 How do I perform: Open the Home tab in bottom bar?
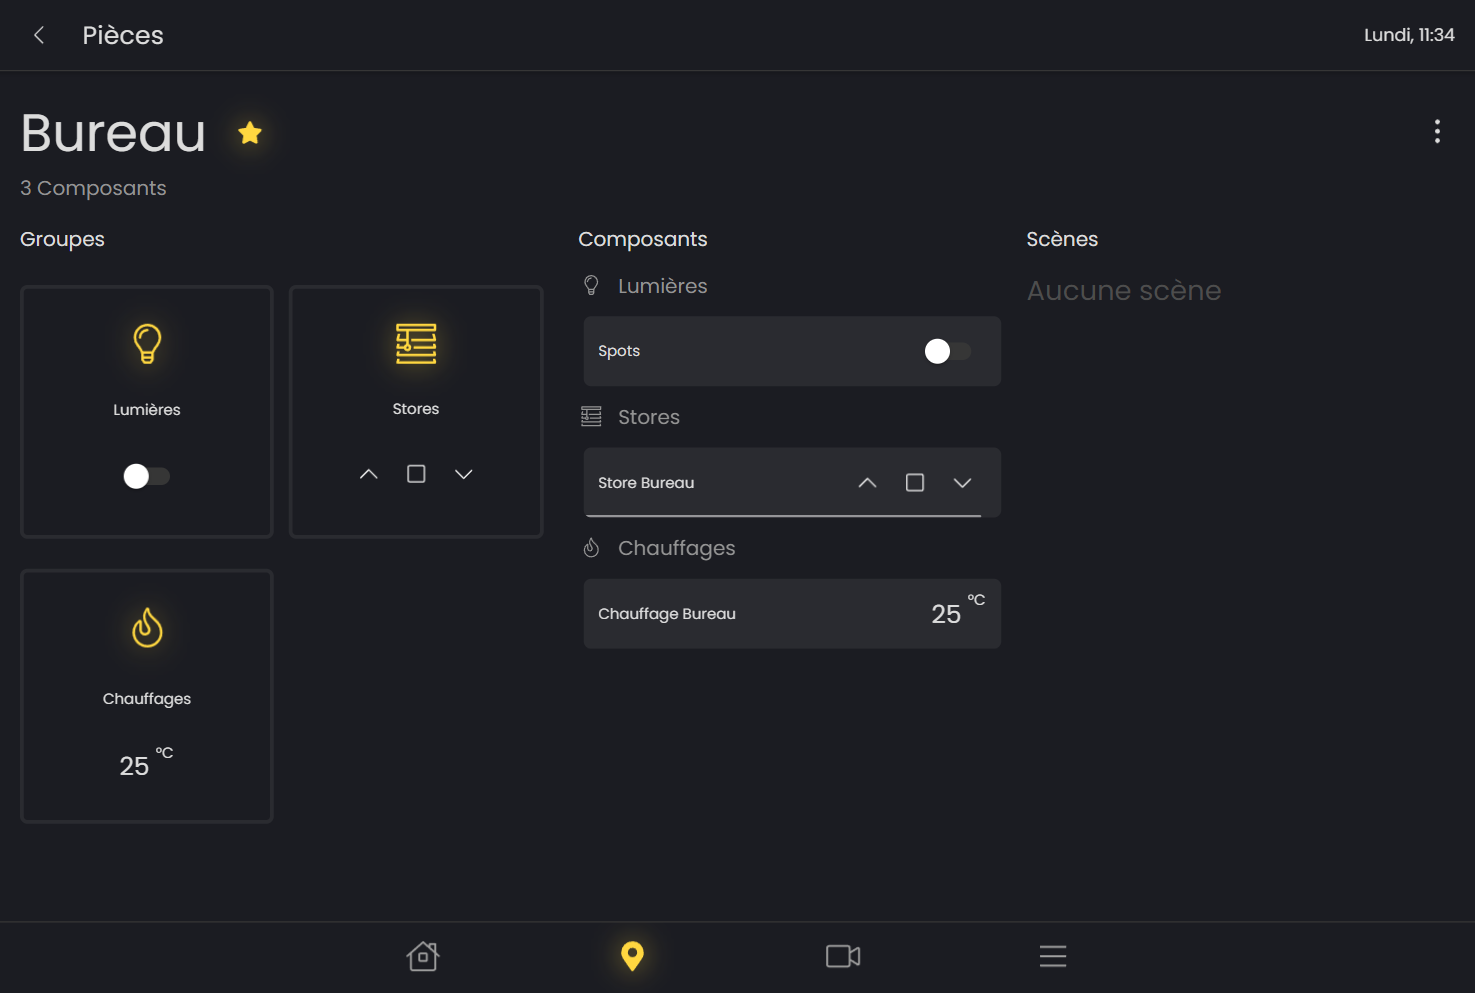[423, 956]
